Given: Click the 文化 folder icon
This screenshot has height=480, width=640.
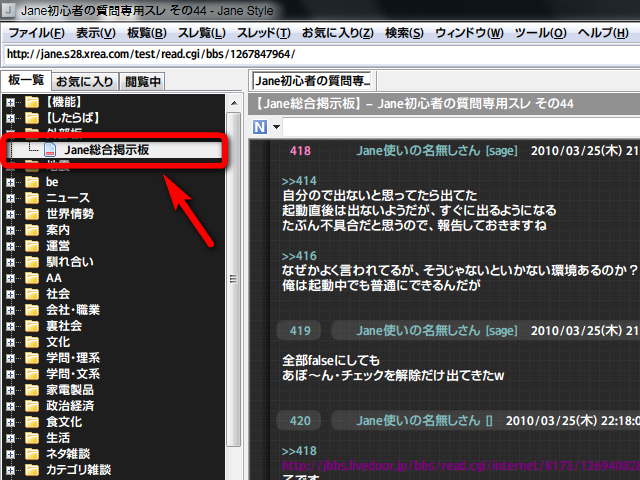Looking at the screenshot, I should [x=32, y=342].
